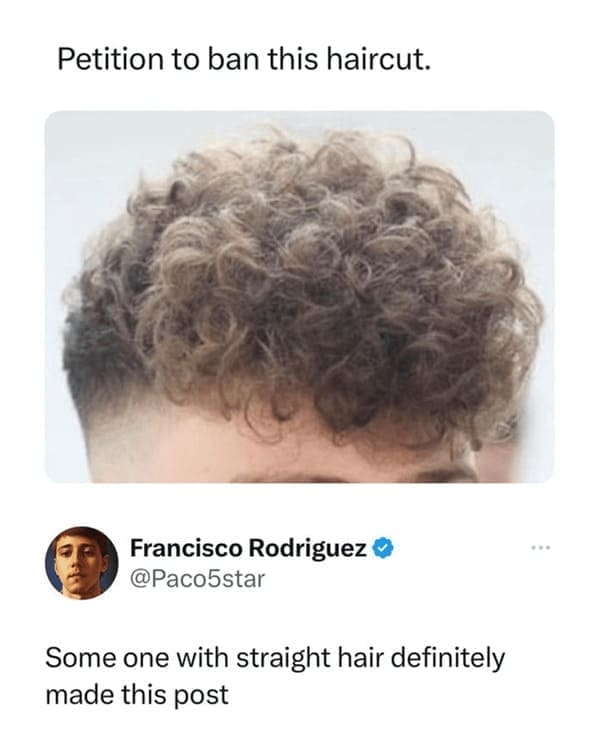Image resolution: width=599 pixels, height=749 pixels.
Task: Click the word "definitely" in the reply
Action: tap(448, 658)
